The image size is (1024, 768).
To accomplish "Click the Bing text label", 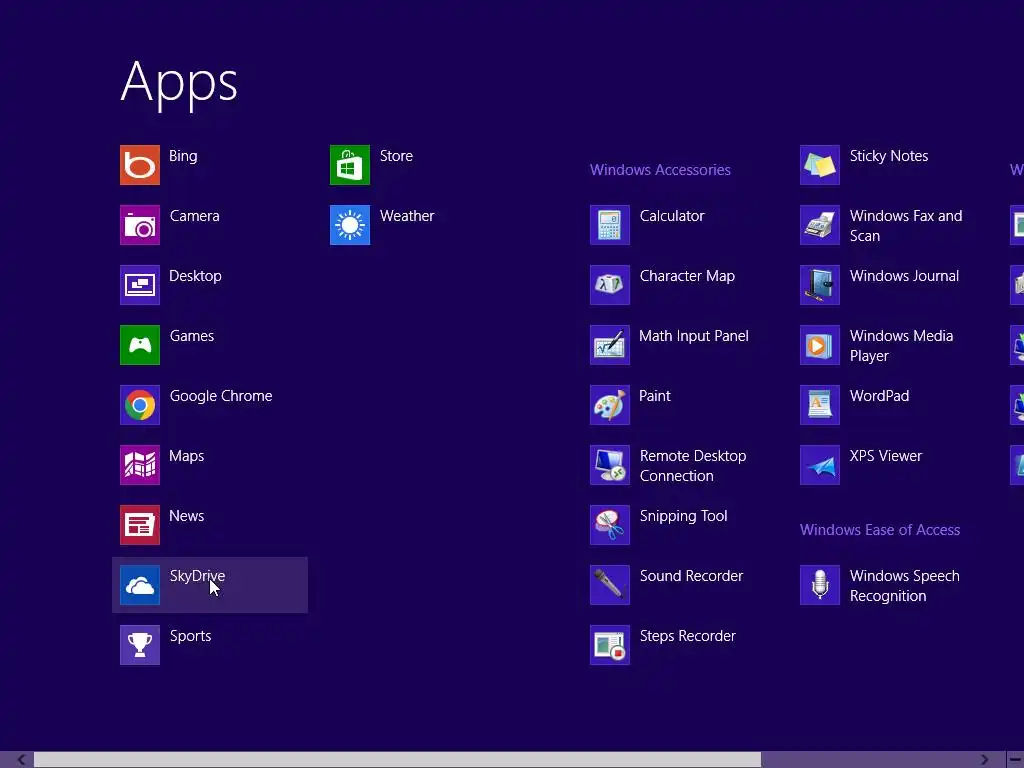I will (x=183, y=156).
